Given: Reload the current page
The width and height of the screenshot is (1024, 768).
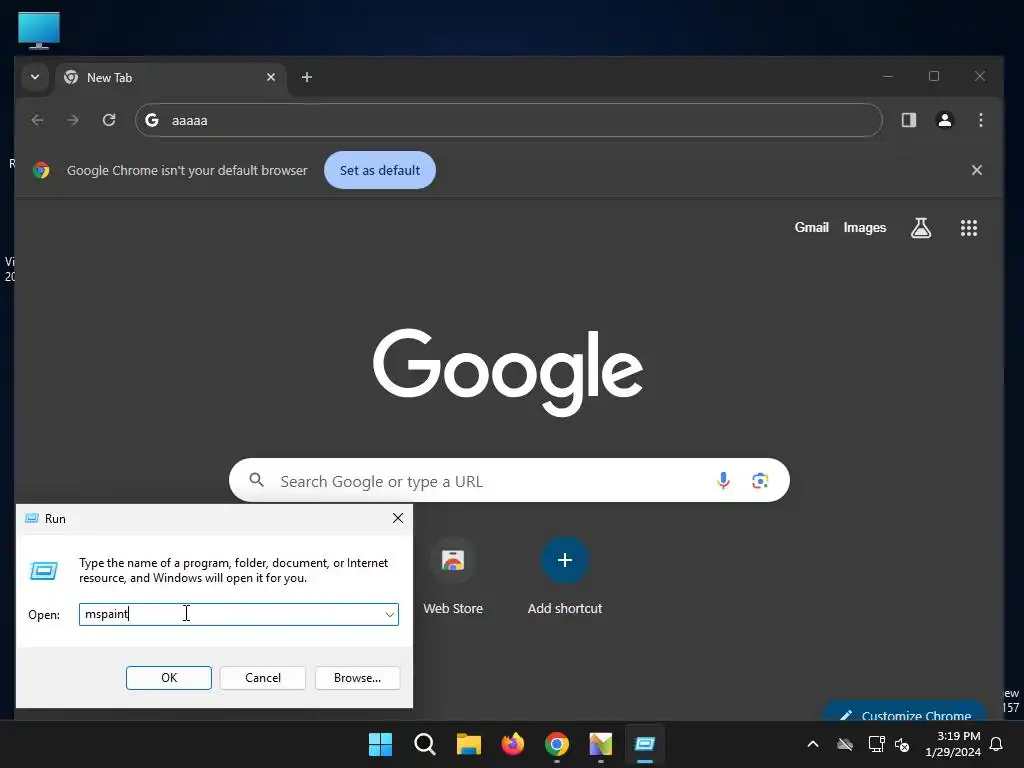Looking at the screenshot, I should point(109,120).
